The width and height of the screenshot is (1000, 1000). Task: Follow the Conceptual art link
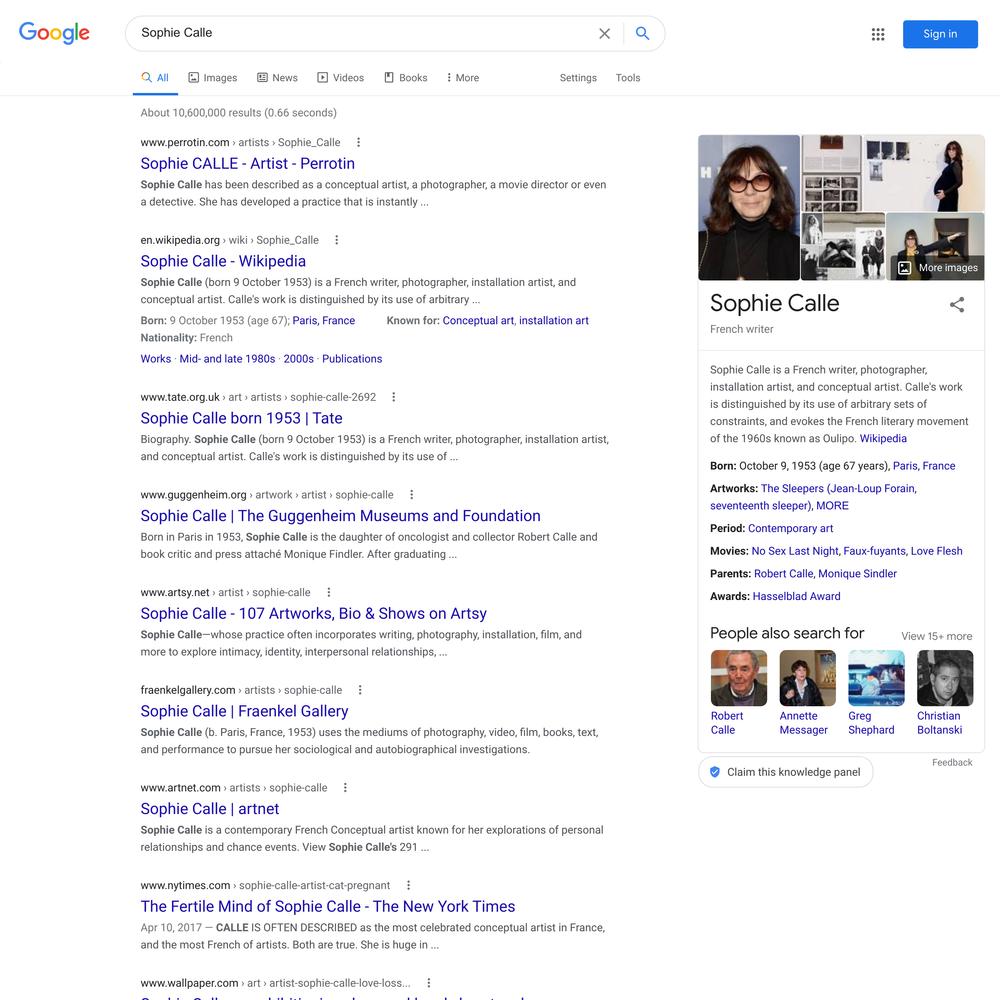click(x=478, y=320)
